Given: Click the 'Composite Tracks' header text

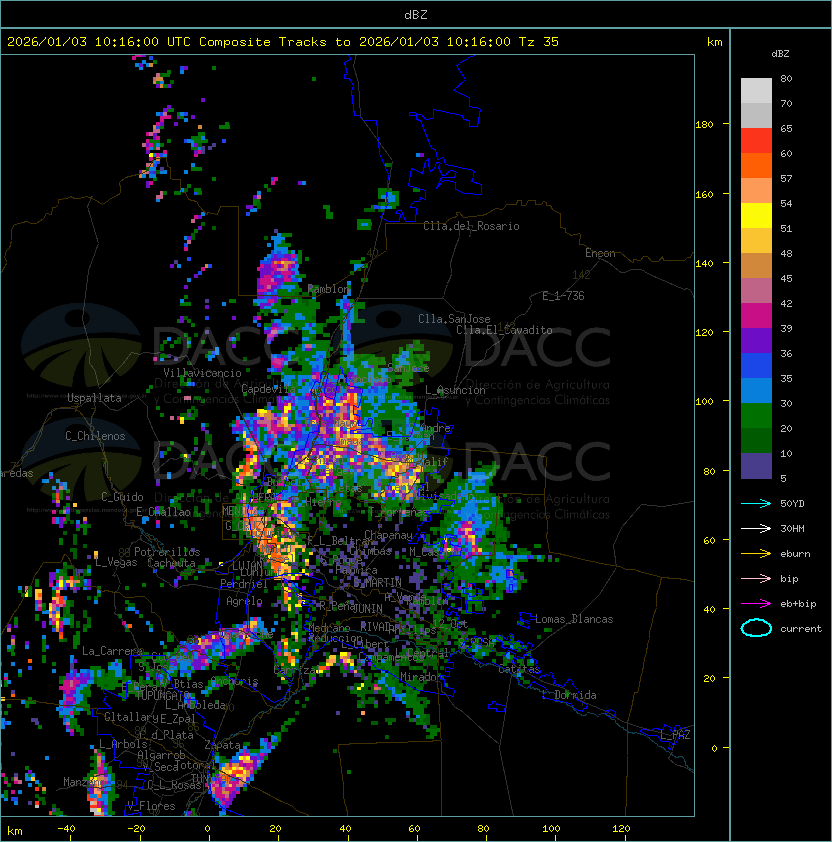Looking at the screenshot, I should 263,42.
